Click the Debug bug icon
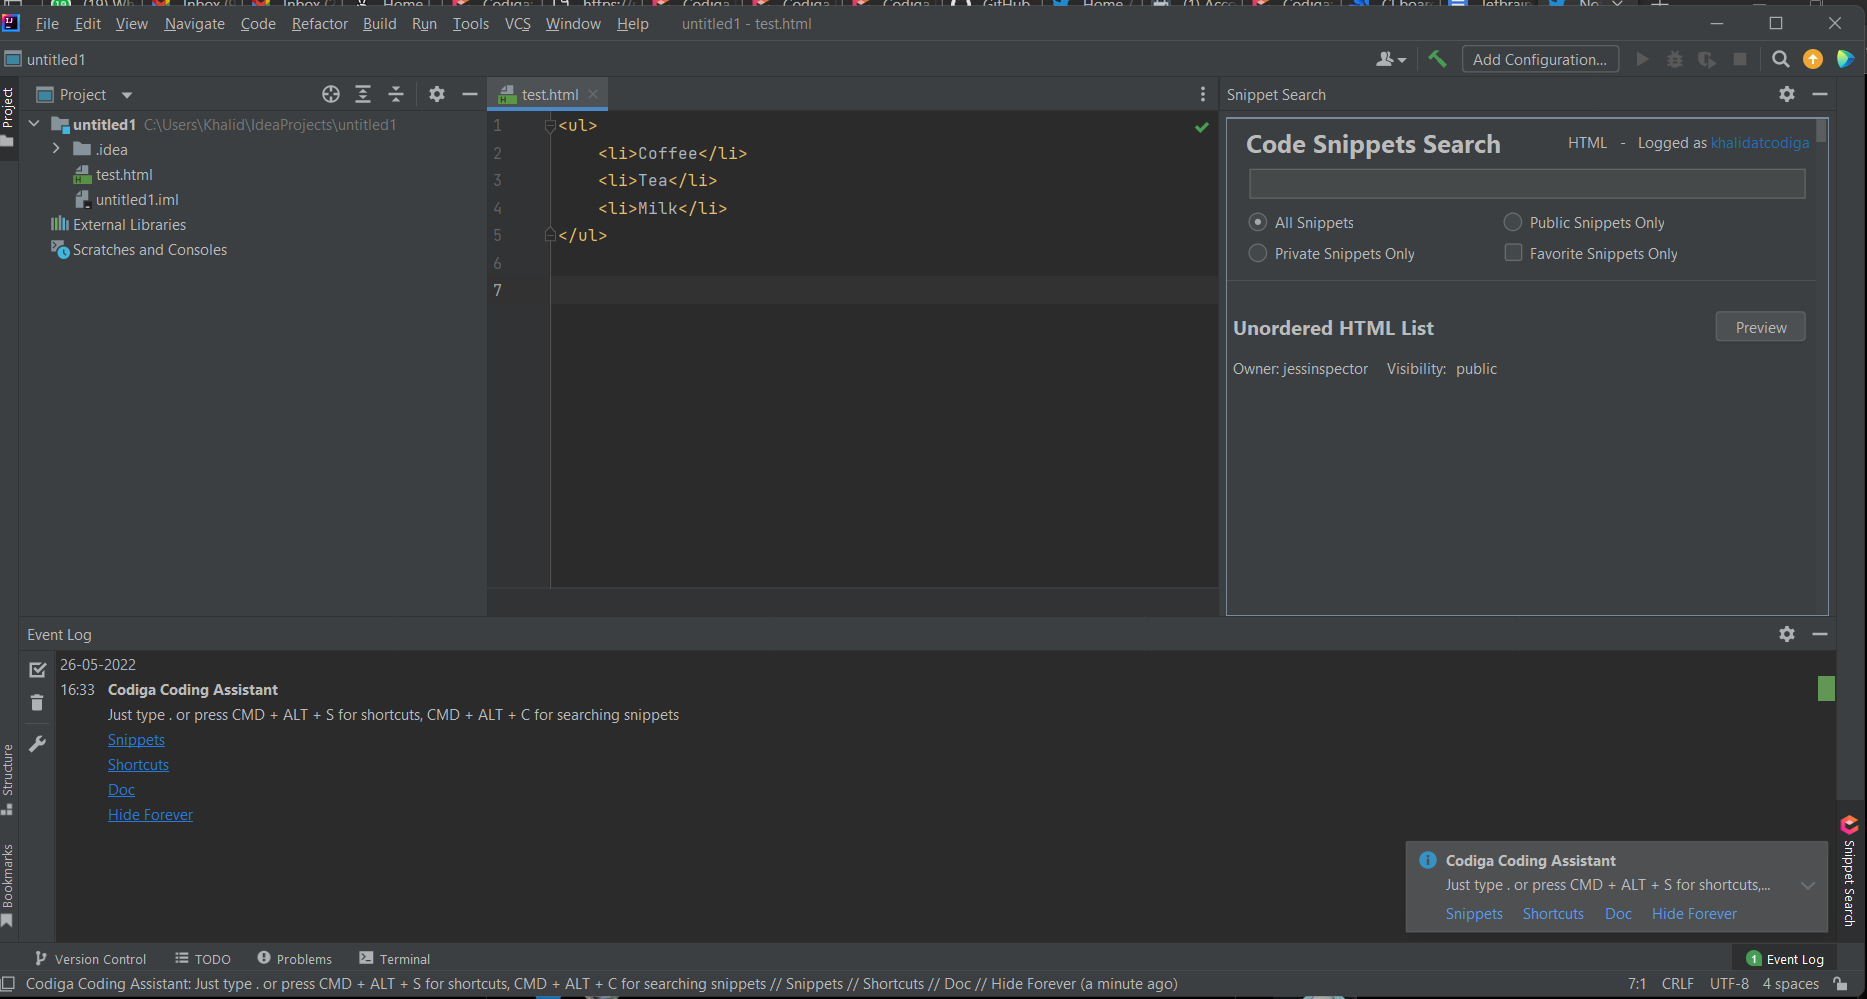 click(x=1674, y=59)
